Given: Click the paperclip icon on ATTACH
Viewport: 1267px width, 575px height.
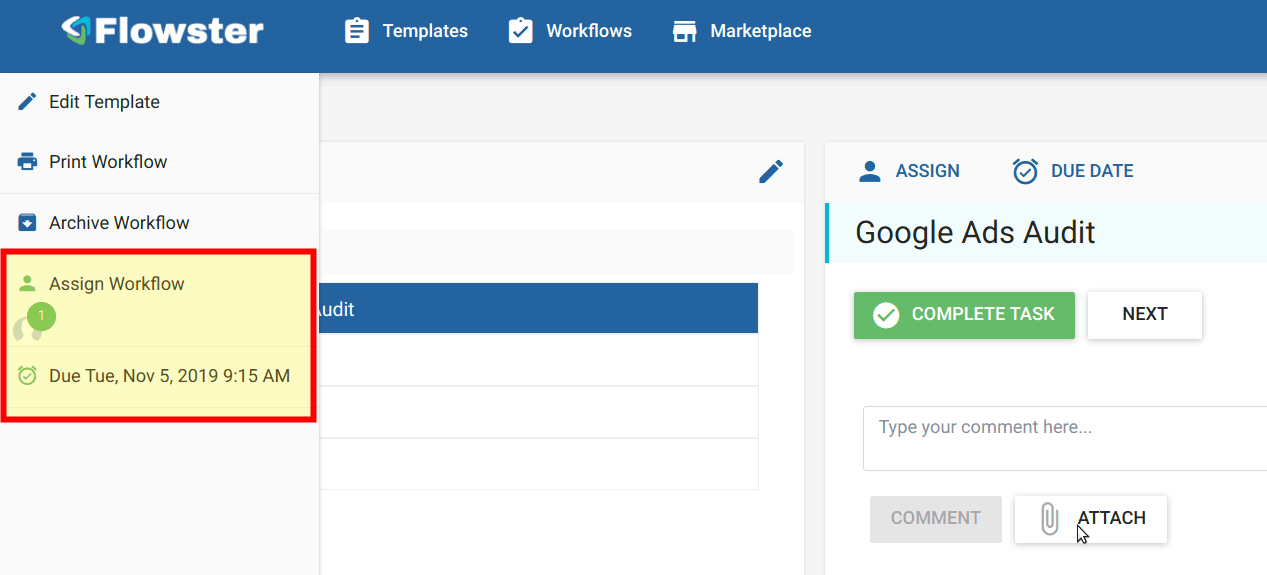Looking at the screenshot, I should click(x=1049, y=519).
